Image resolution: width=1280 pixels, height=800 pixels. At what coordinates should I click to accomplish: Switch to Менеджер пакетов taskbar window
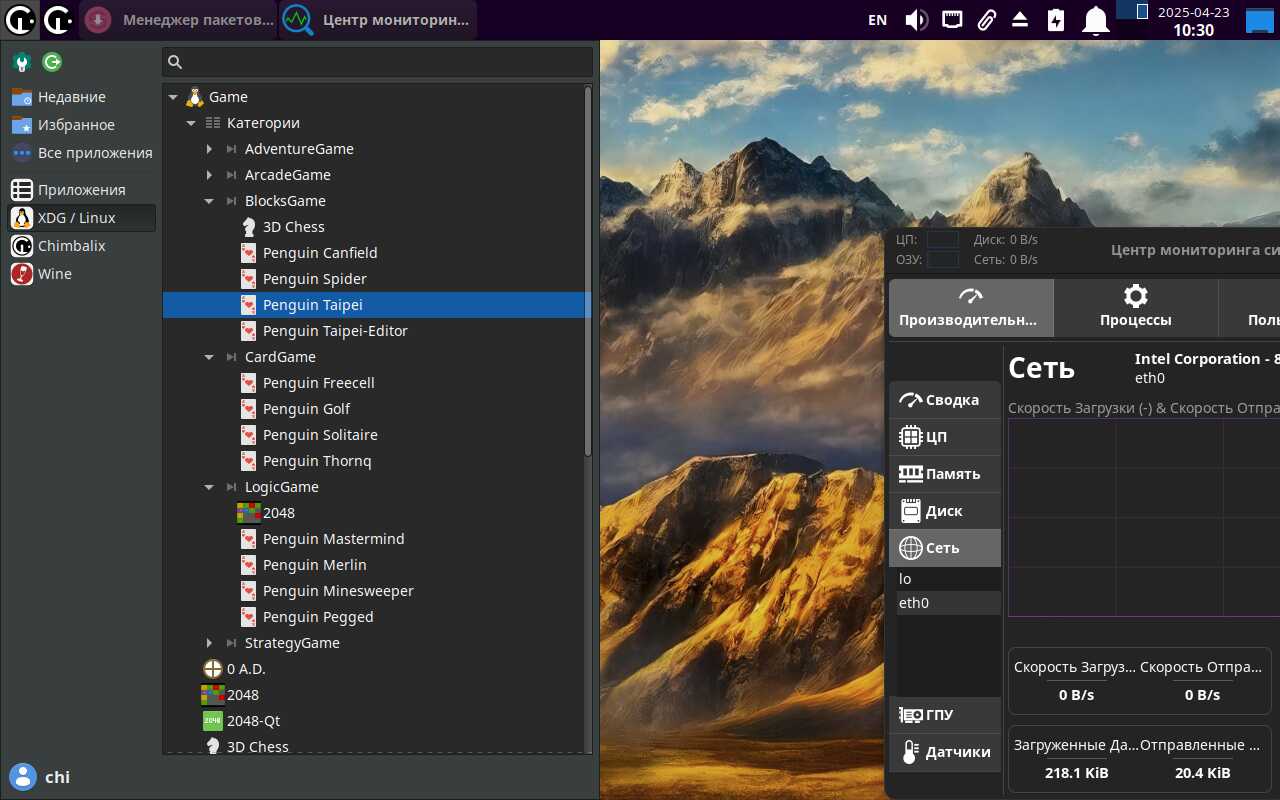tap(178, 20)
